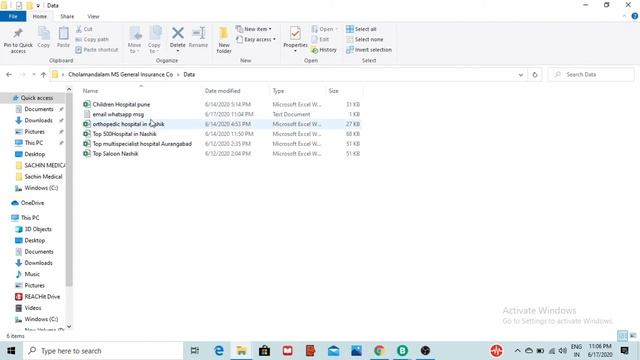Click Paste shortcut in ribbon
Viewport: 640px width, 360px height.
(x=97, y=49)
